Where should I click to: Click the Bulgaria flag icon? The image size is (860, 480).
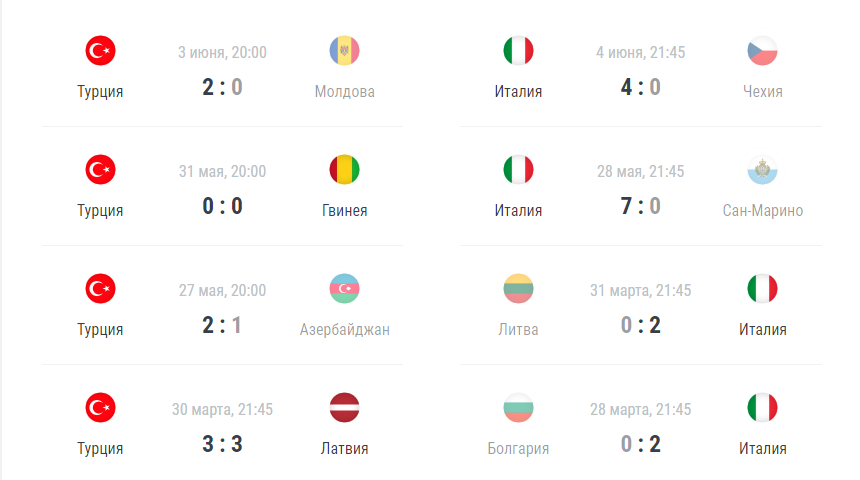tap(518, 408)
